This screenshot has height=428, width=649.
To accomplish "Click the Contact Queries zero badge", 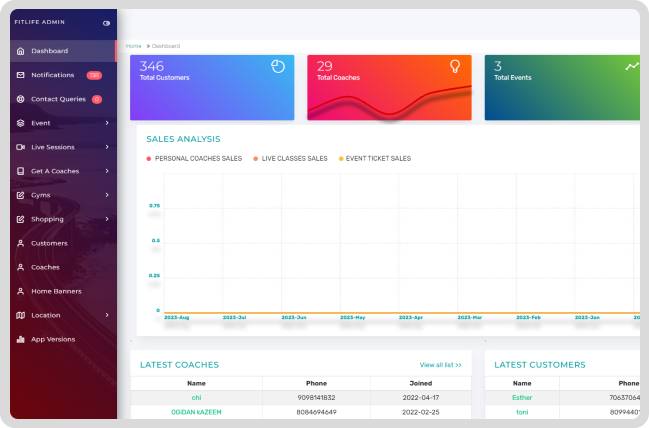I will coord(97,99).
